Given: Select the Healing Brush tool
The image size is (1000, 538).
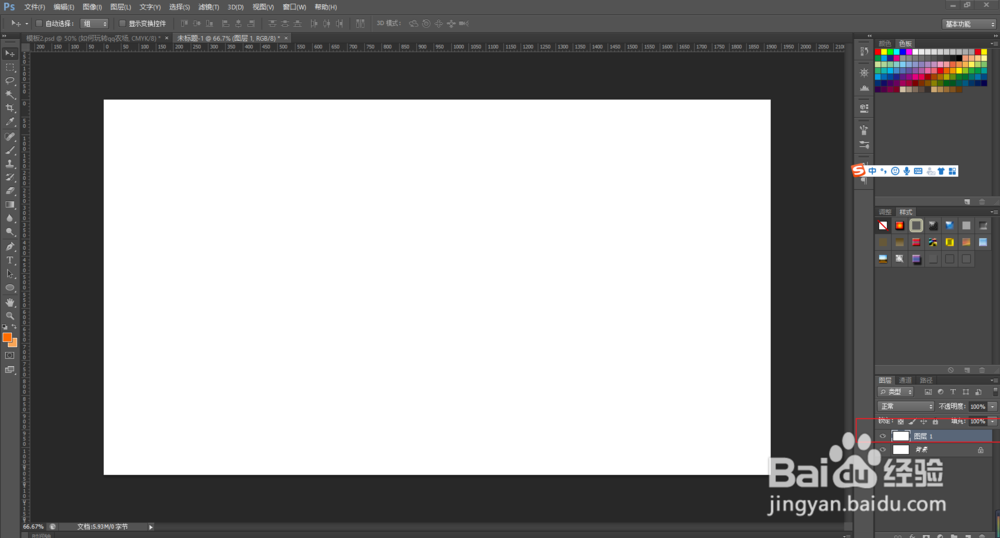Looking at the screenshot, I should coord(10,136).
